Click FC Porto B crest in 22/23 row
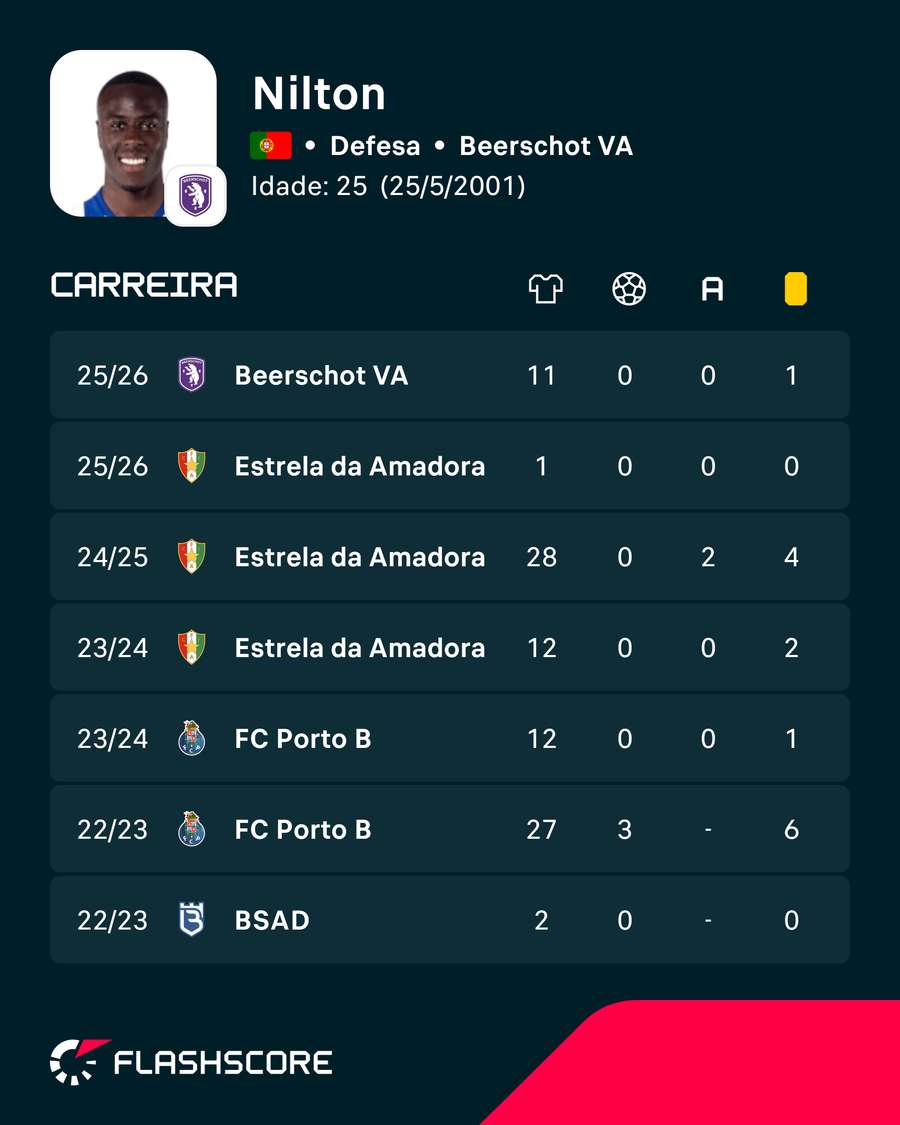Viewport: 900px width, 1125px height. [x=192, y=829]
